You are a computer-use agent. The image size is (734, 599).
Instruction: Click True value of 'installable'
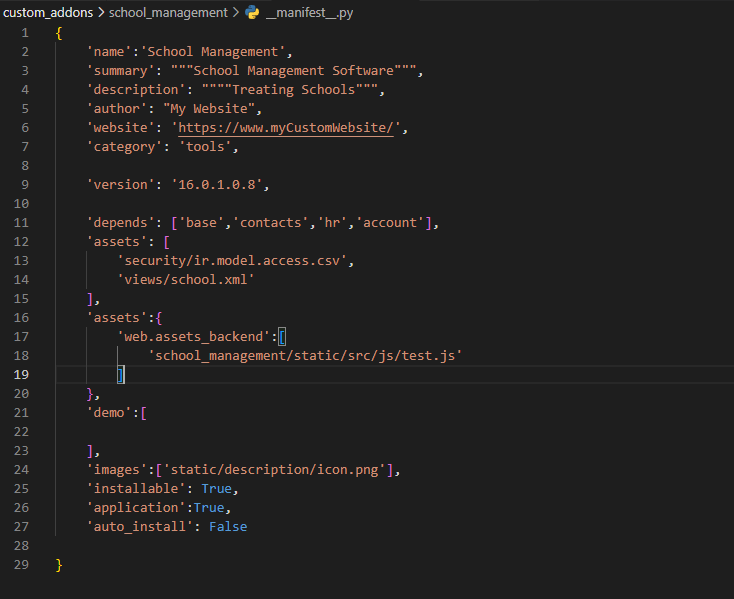(217, 489)
